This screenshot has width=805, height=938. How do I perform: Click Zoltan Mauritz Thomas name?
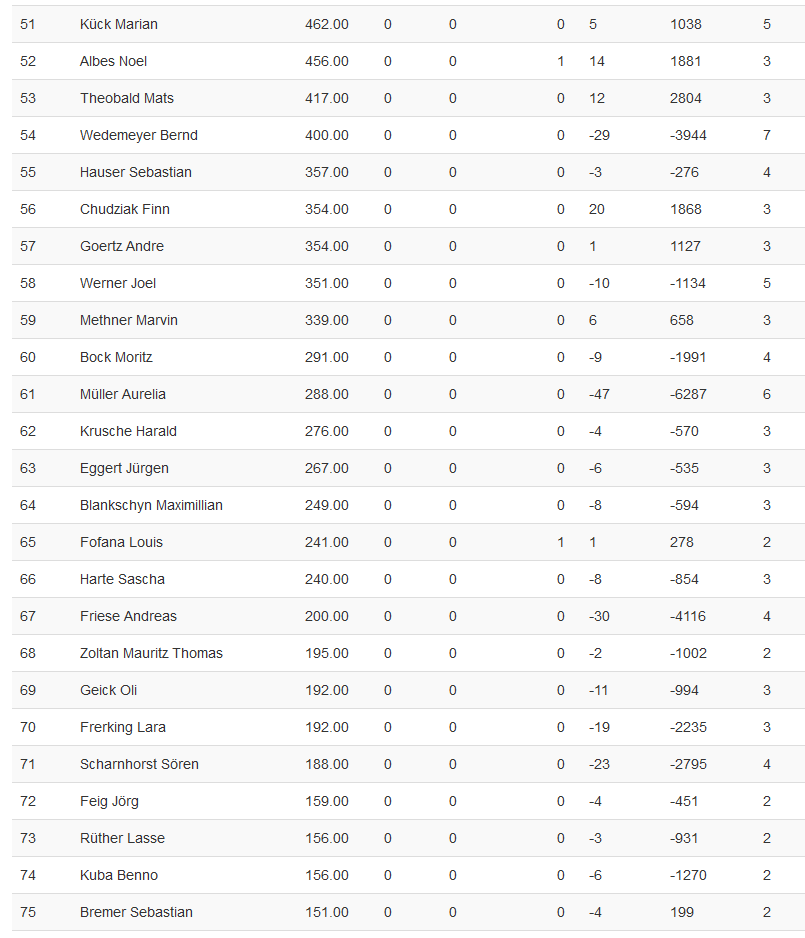[151, 653]
